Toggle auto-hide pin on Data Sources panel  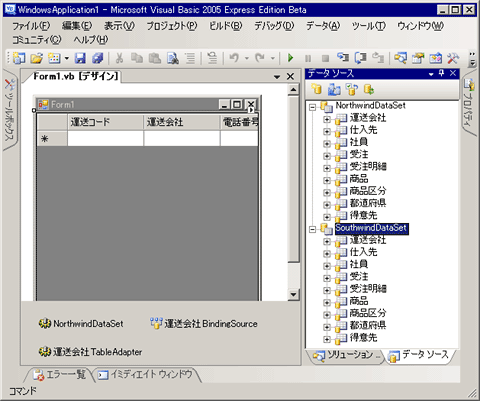tap(442, 73)
